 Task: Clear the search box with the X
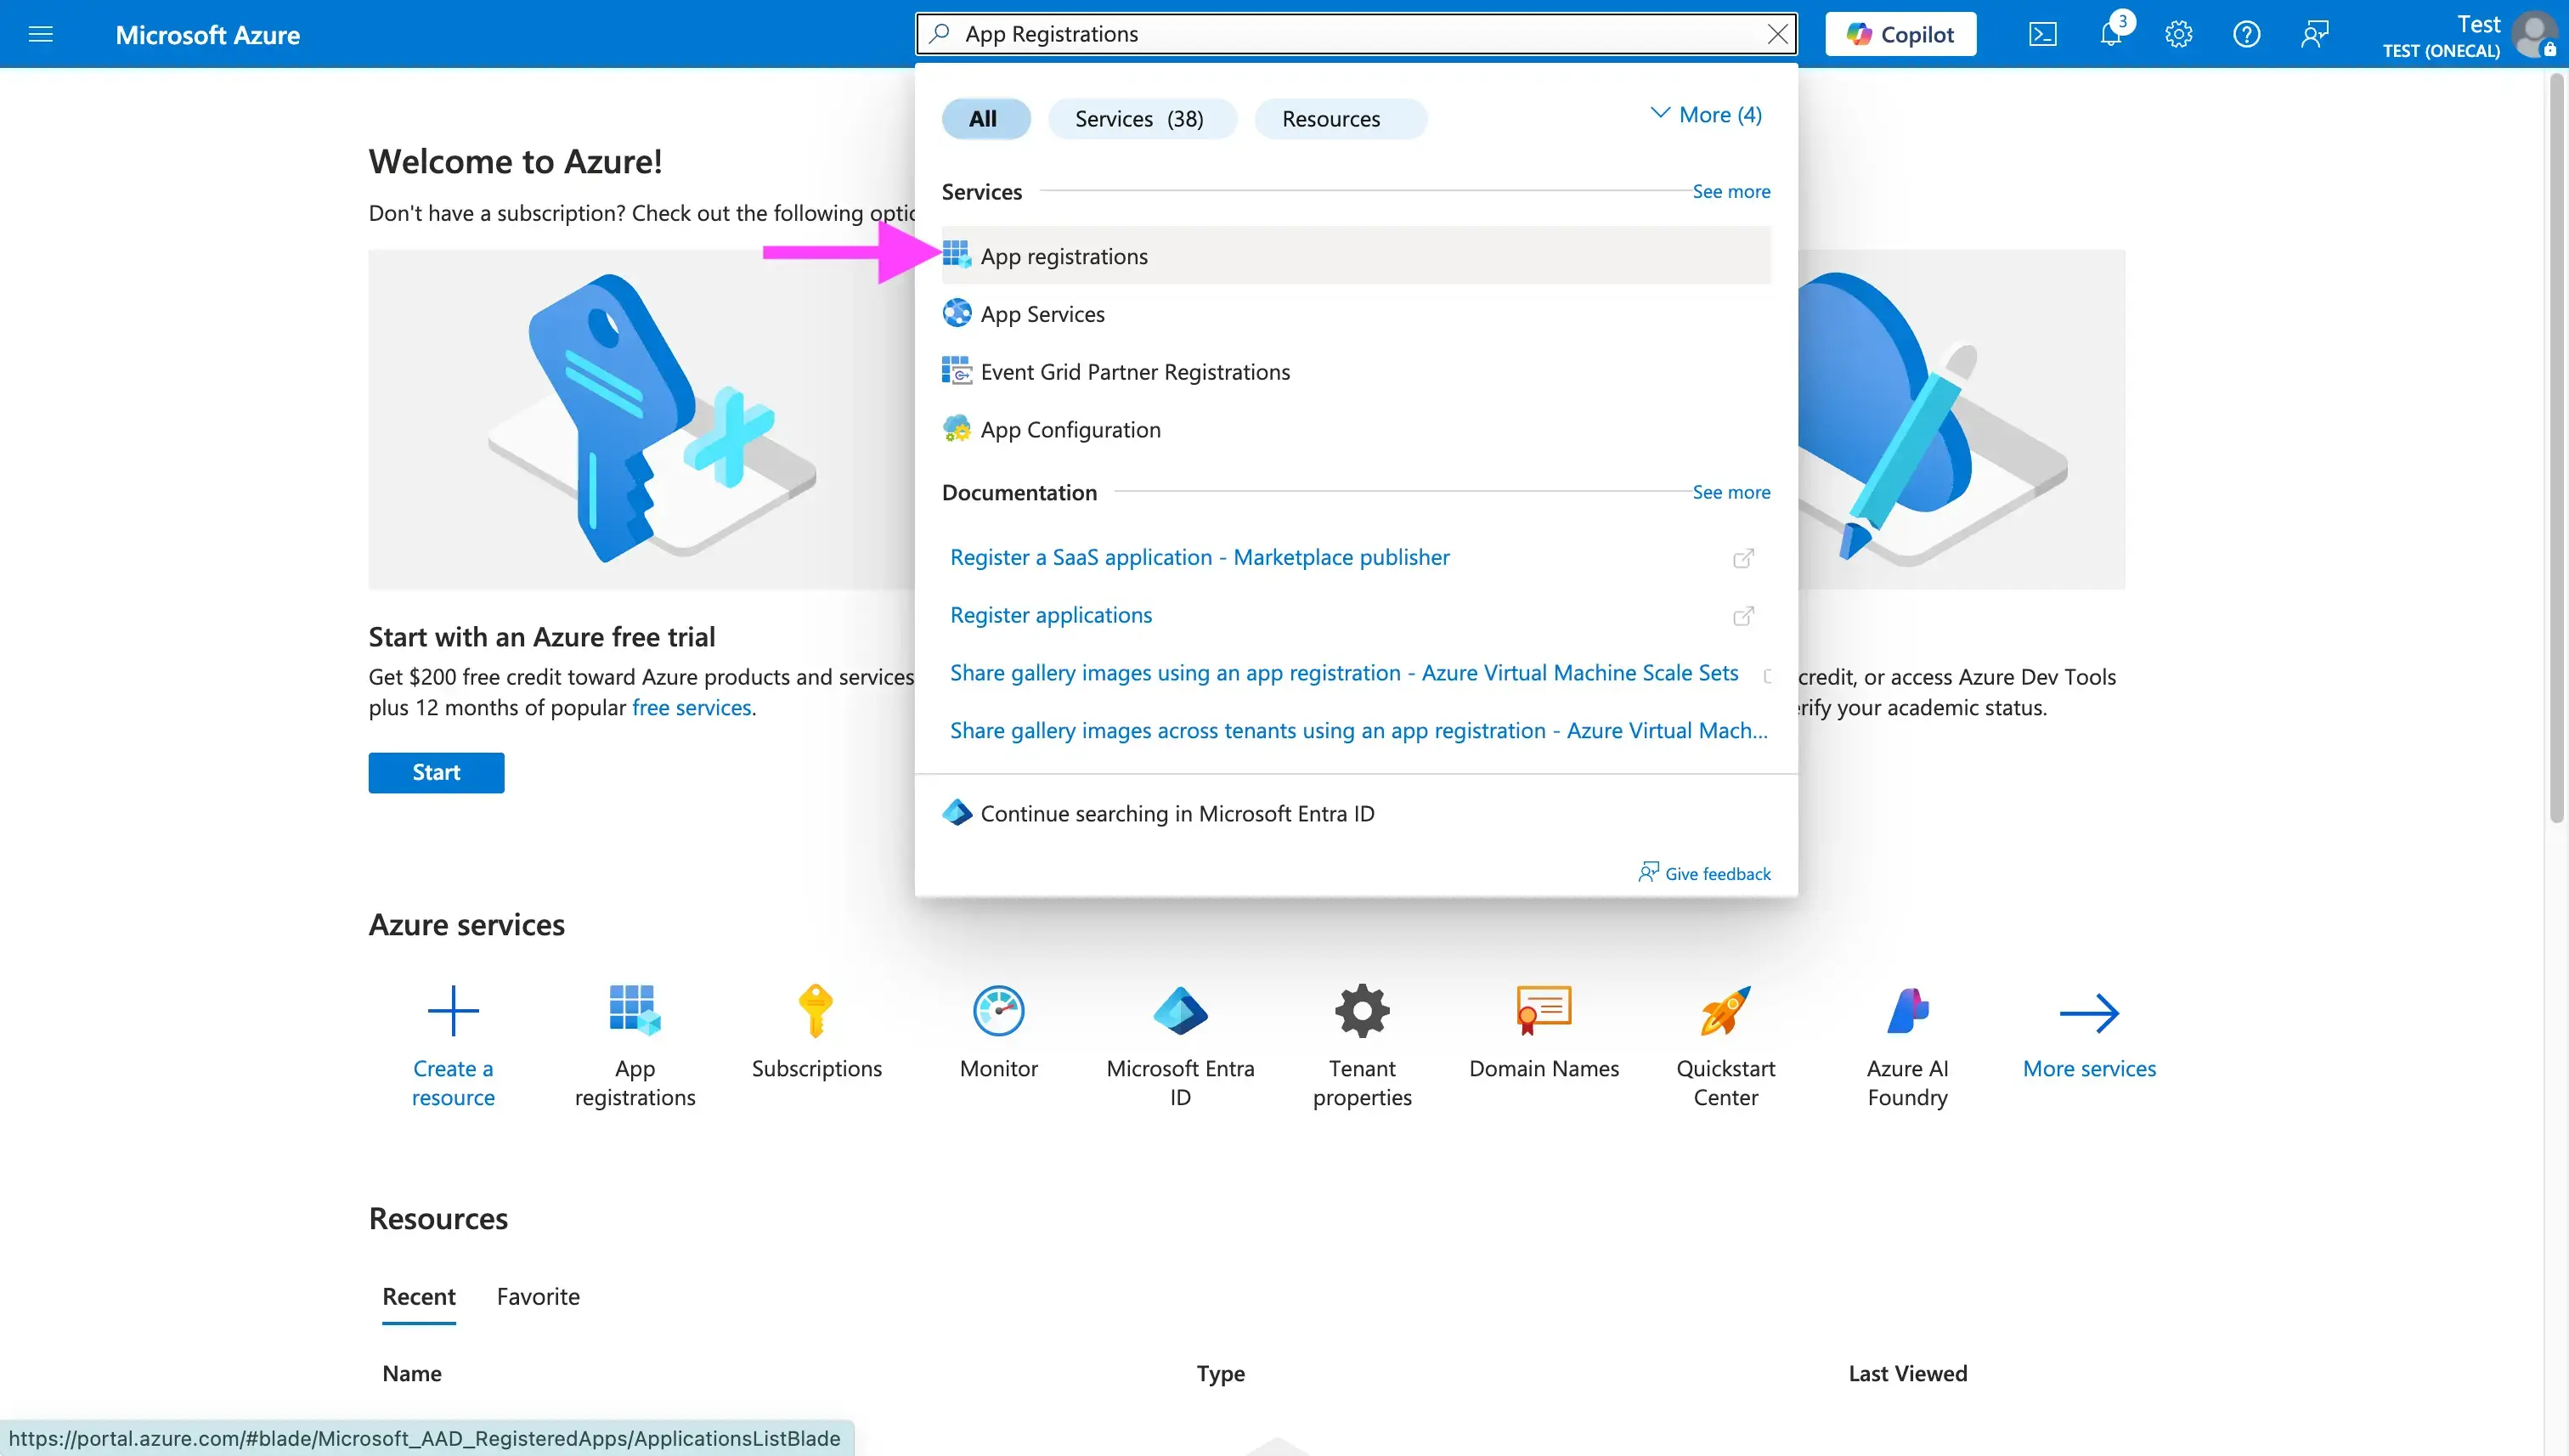pos(1777,34)
